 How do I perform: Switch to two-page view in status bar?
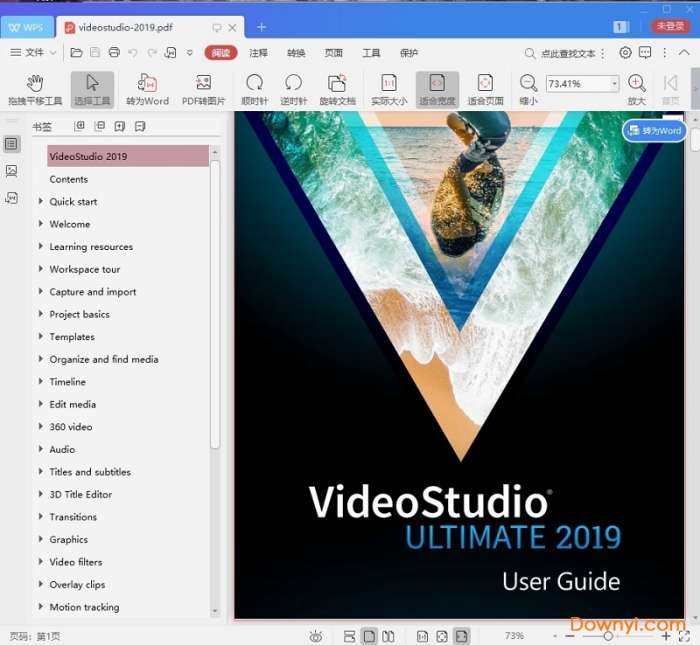point(388,636)
